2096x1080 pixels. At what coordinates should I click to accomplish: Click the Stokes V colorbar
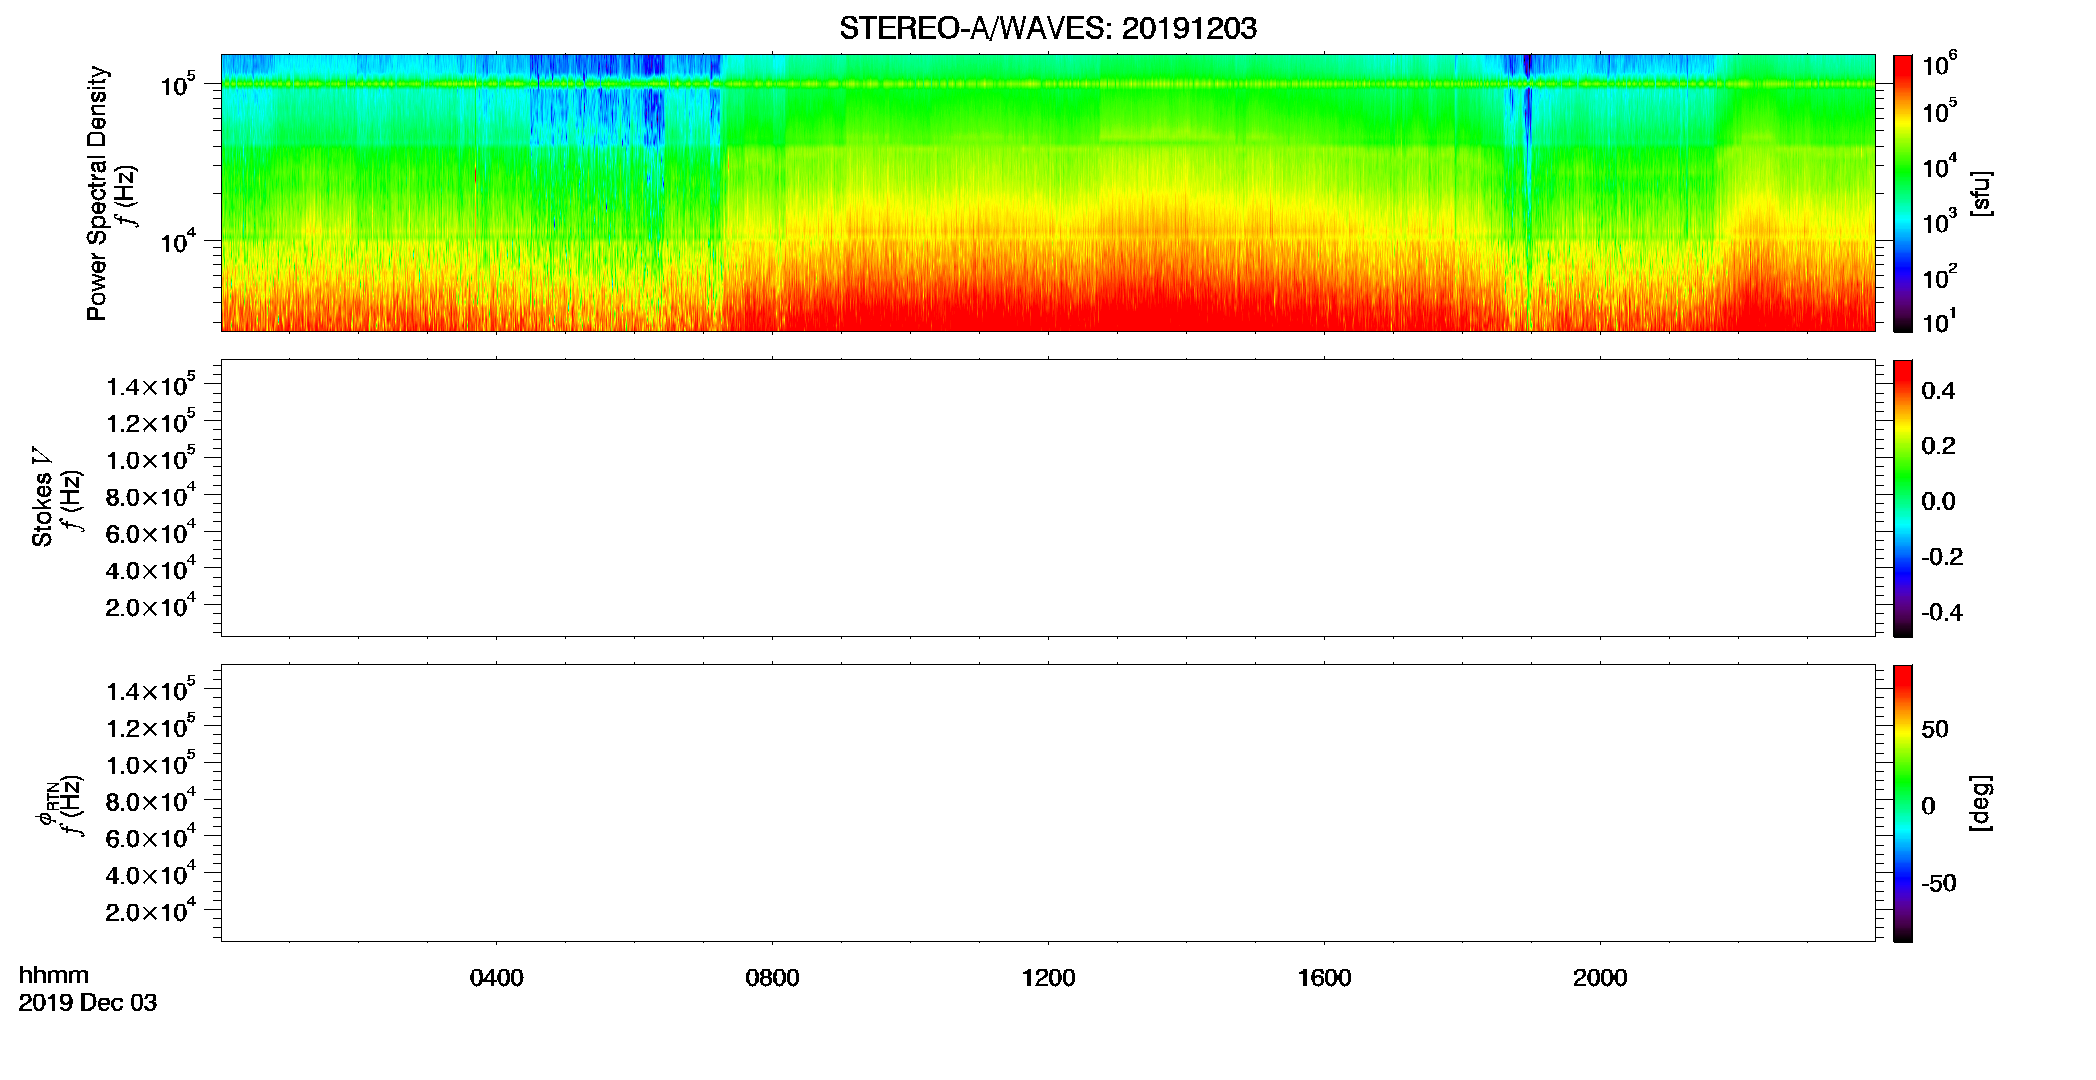coord(1903,498)
